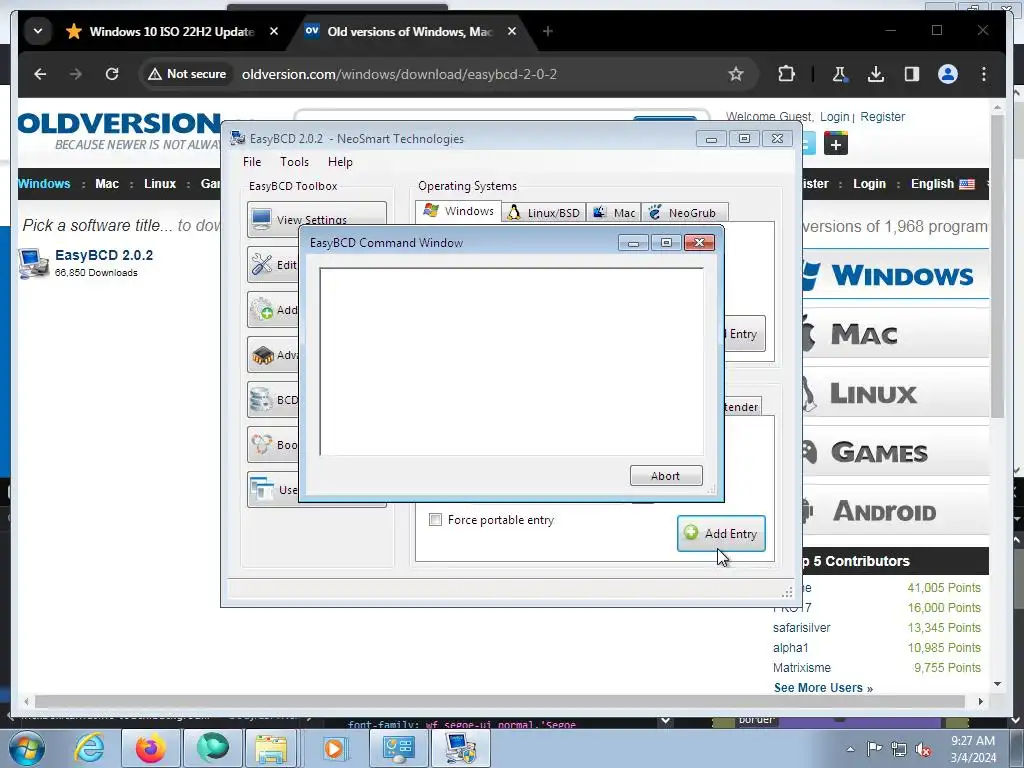Open the Tools menu in EasyBCD
This screenshot has height=768, width=1024.
click(294, 162)
